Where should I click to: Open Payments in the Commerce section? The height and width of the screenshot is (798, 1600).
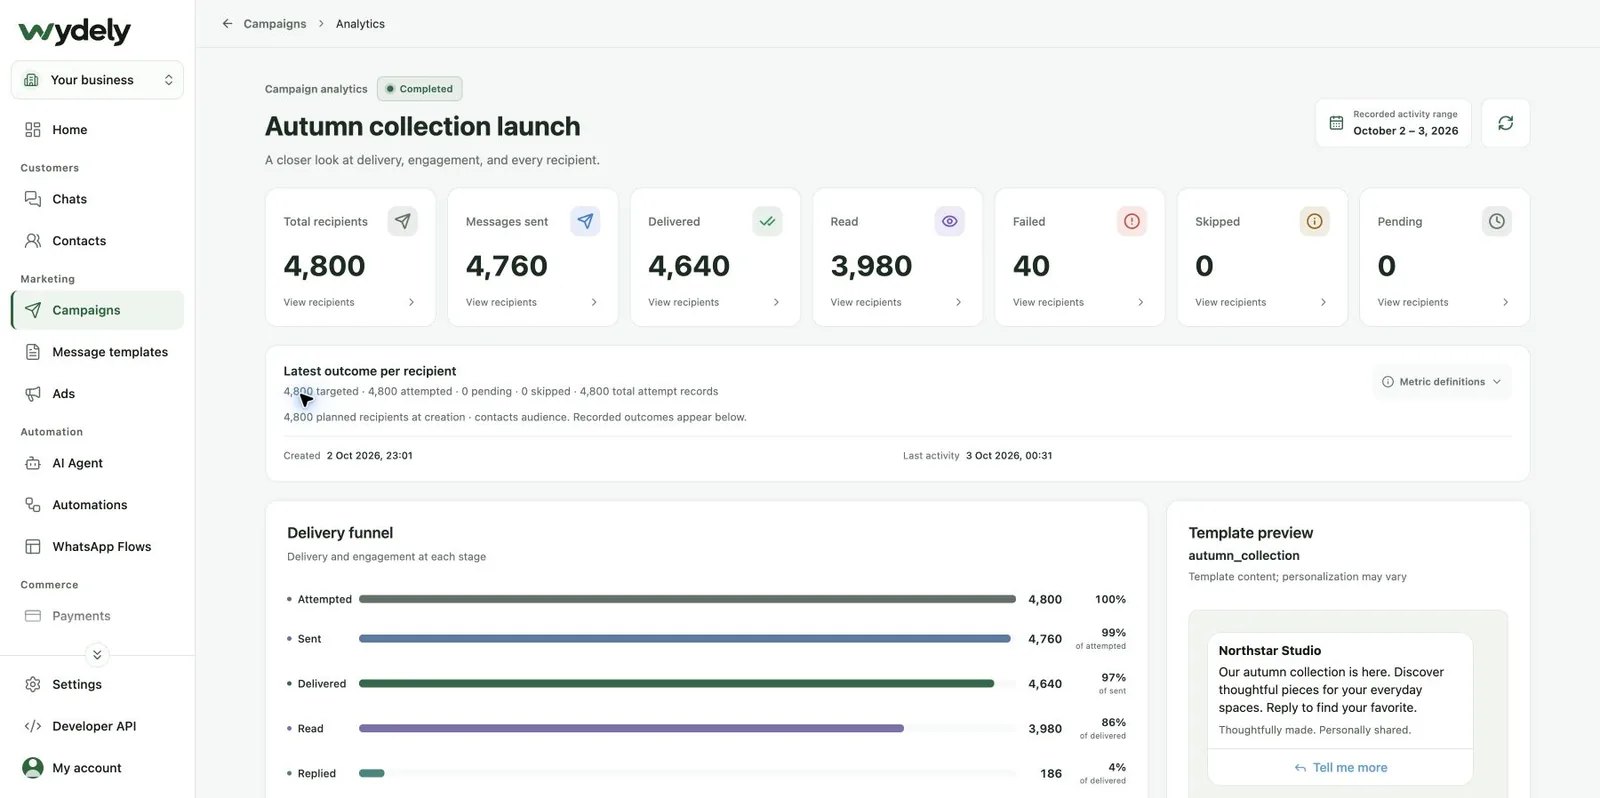pos(97,616)
